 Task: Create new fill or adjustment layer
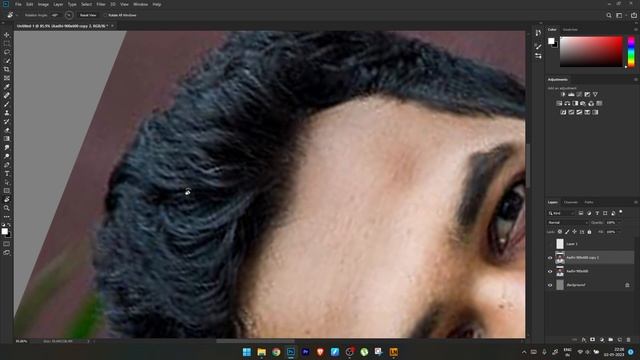(602, 340)
